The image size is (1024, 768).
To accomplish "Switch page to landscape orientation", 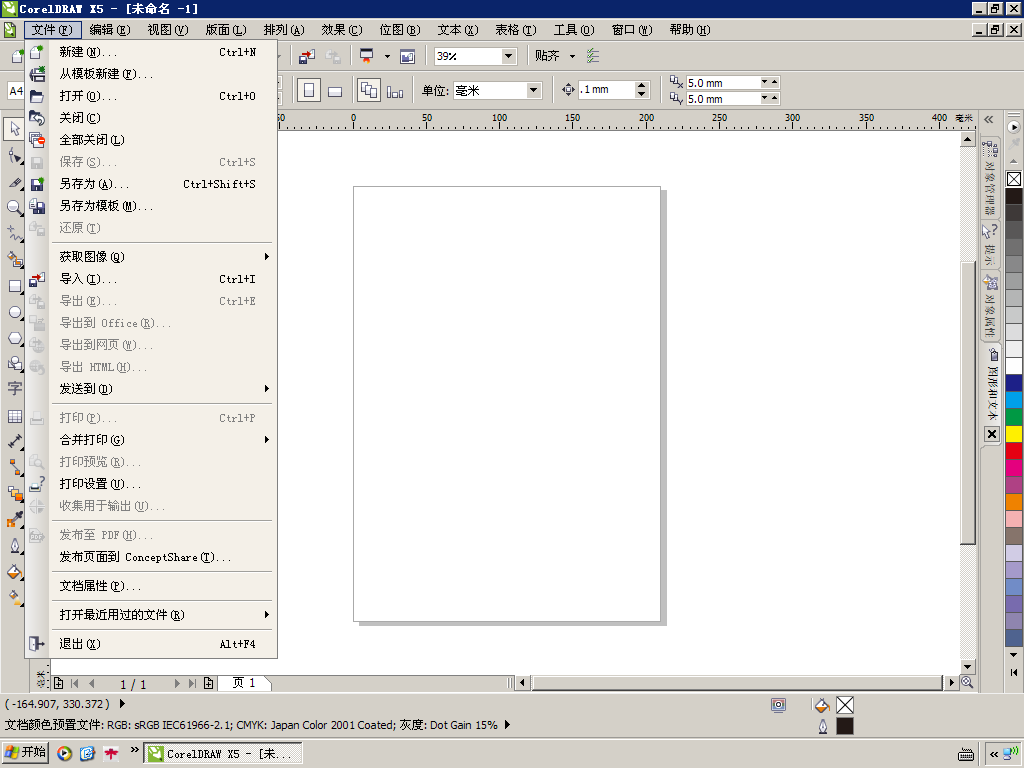I will tap(335, 91).
